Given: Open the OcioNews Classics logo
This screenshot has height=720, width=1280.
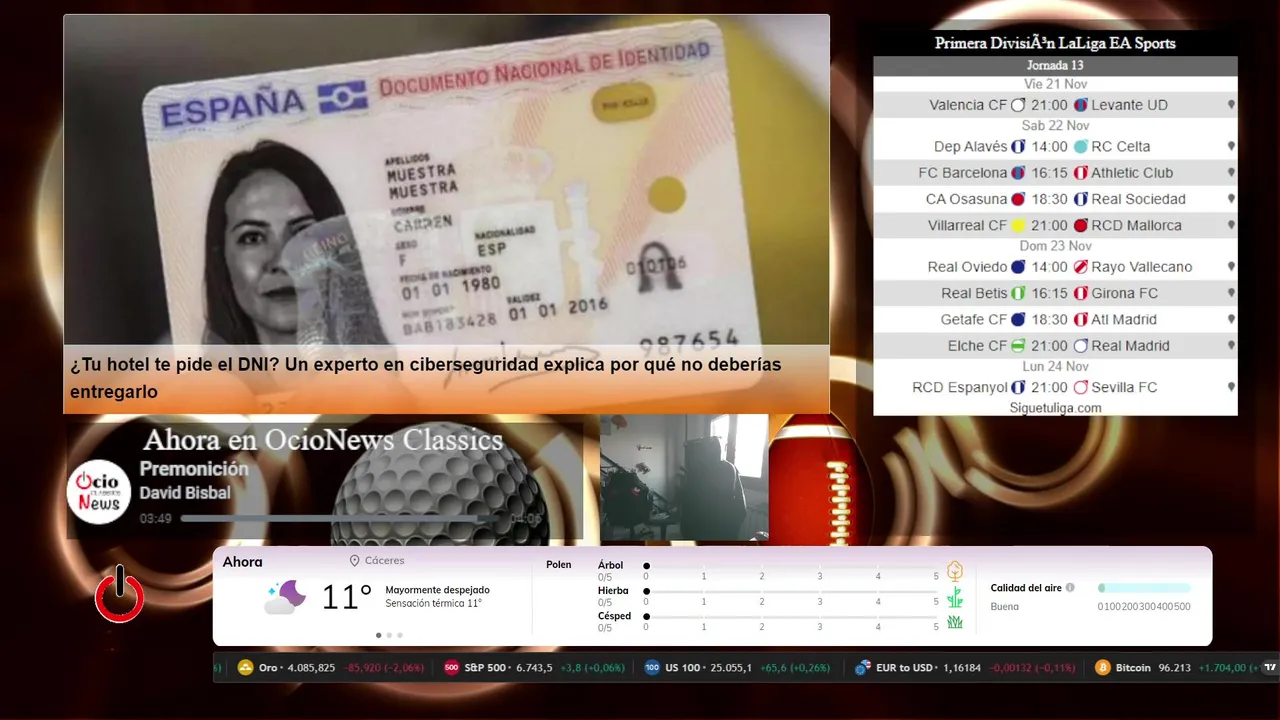Looking at the screenshot, I should [x=99, y=491].
